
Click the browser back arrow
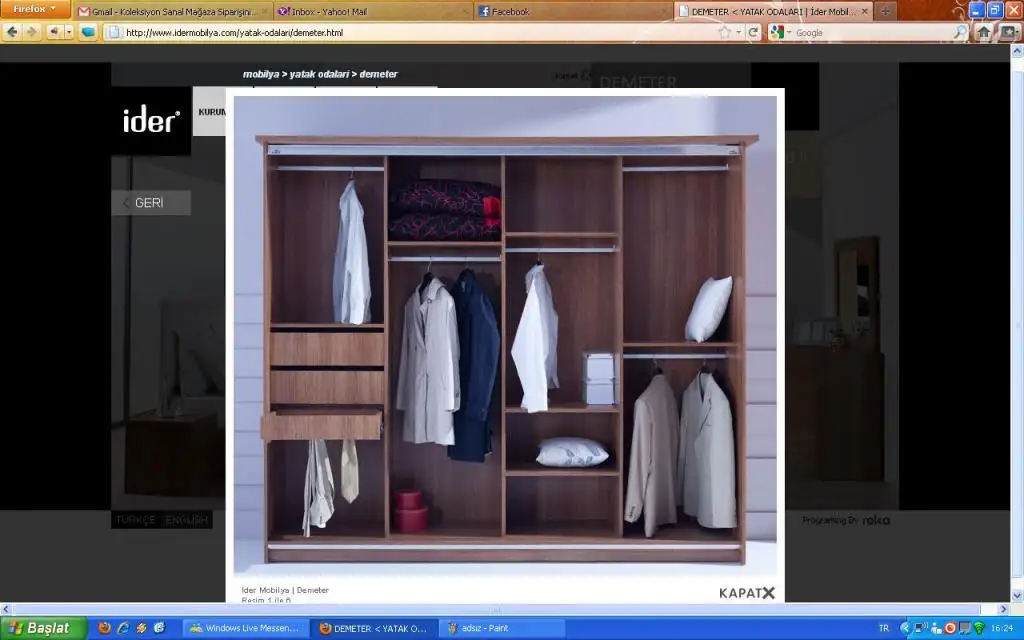[12, 32]
